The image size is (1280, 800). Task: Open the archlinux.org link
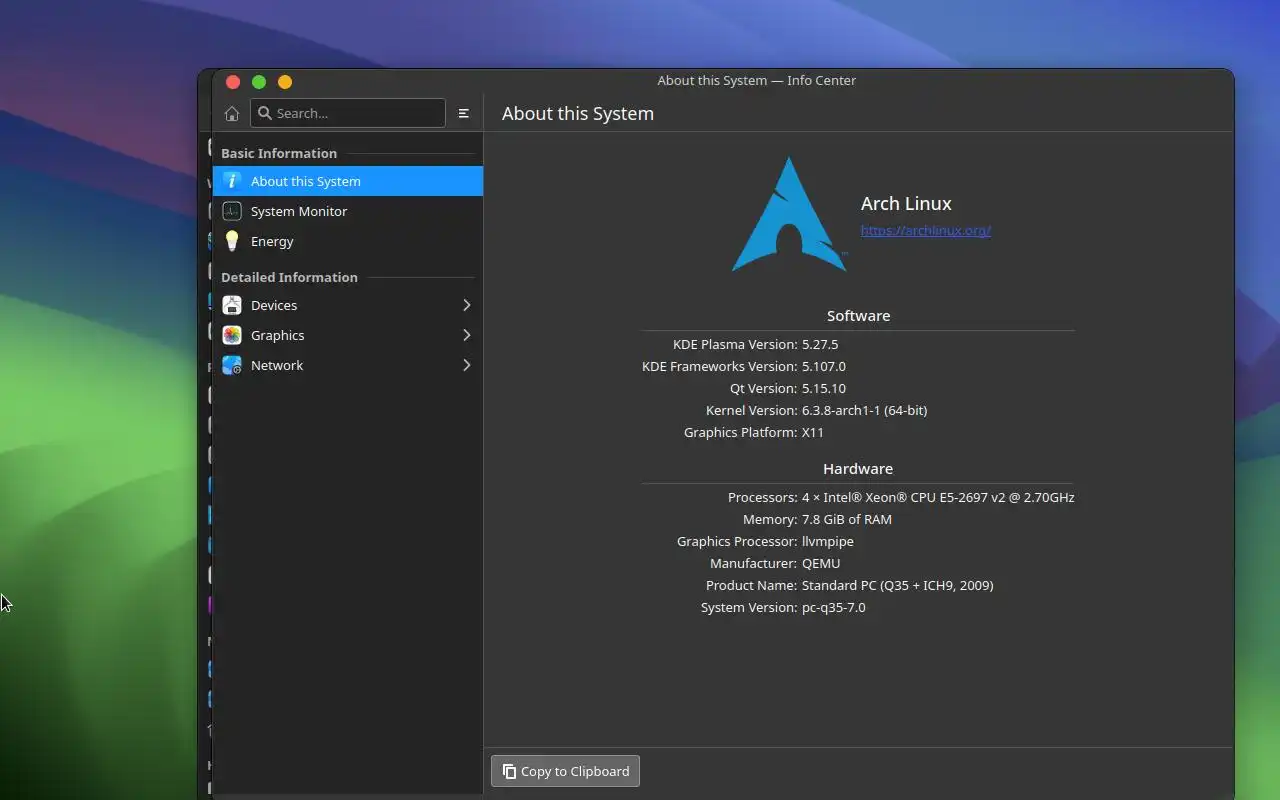tap(926, 230)
